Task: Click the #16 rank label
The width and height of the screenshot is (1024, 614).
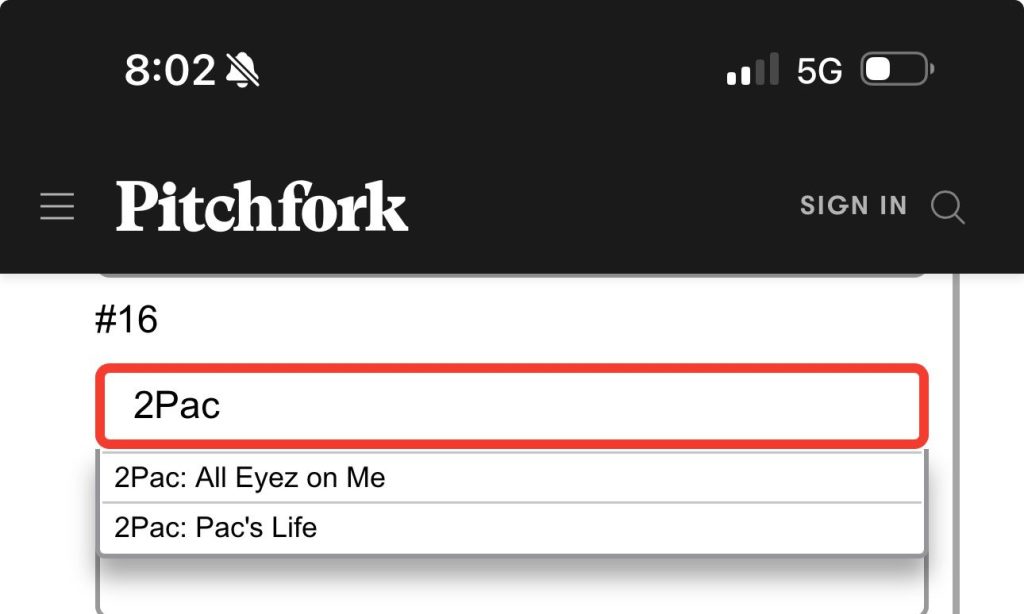Action: coord(126,320)
